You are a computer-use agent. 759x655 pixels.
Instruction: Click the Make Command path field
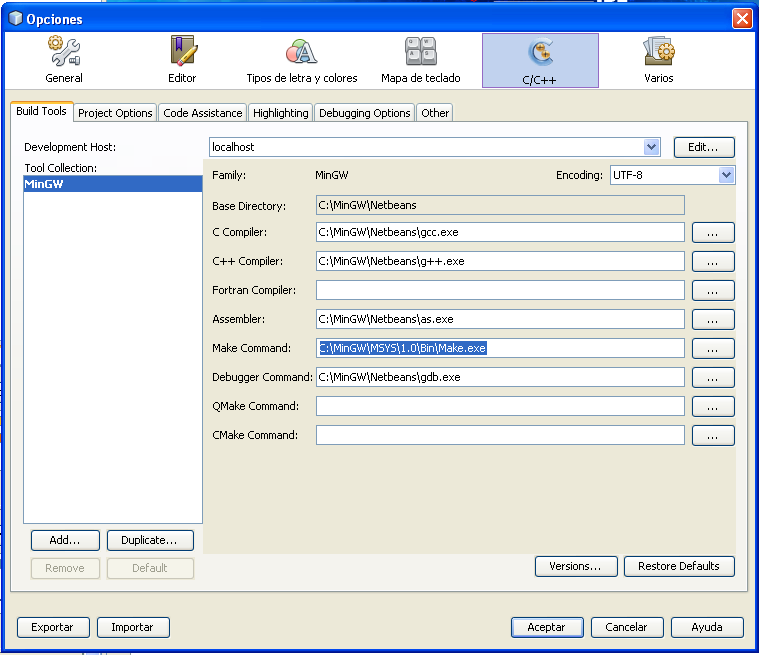[x=500, y=348]
